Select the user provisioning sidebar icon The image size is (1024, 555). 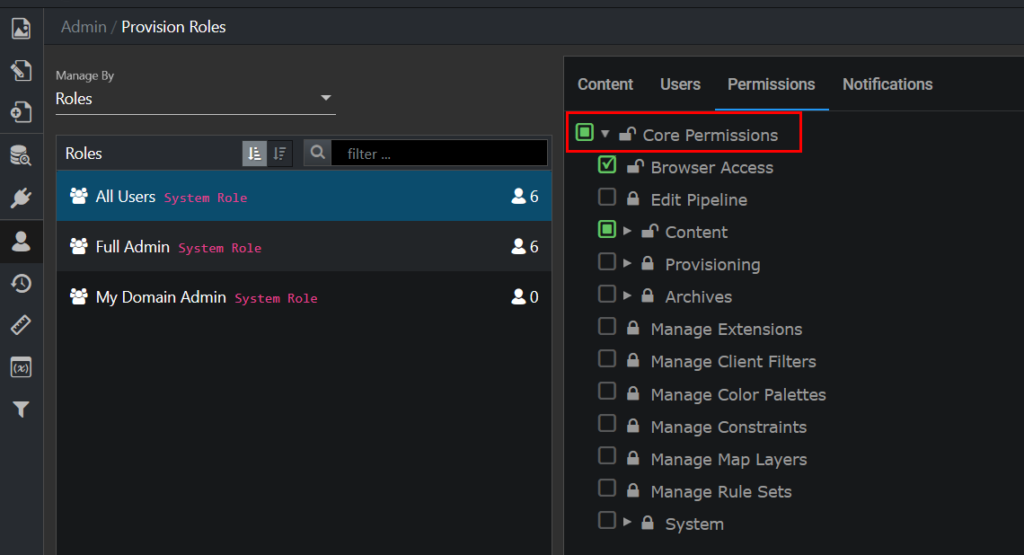pos(21,242)
